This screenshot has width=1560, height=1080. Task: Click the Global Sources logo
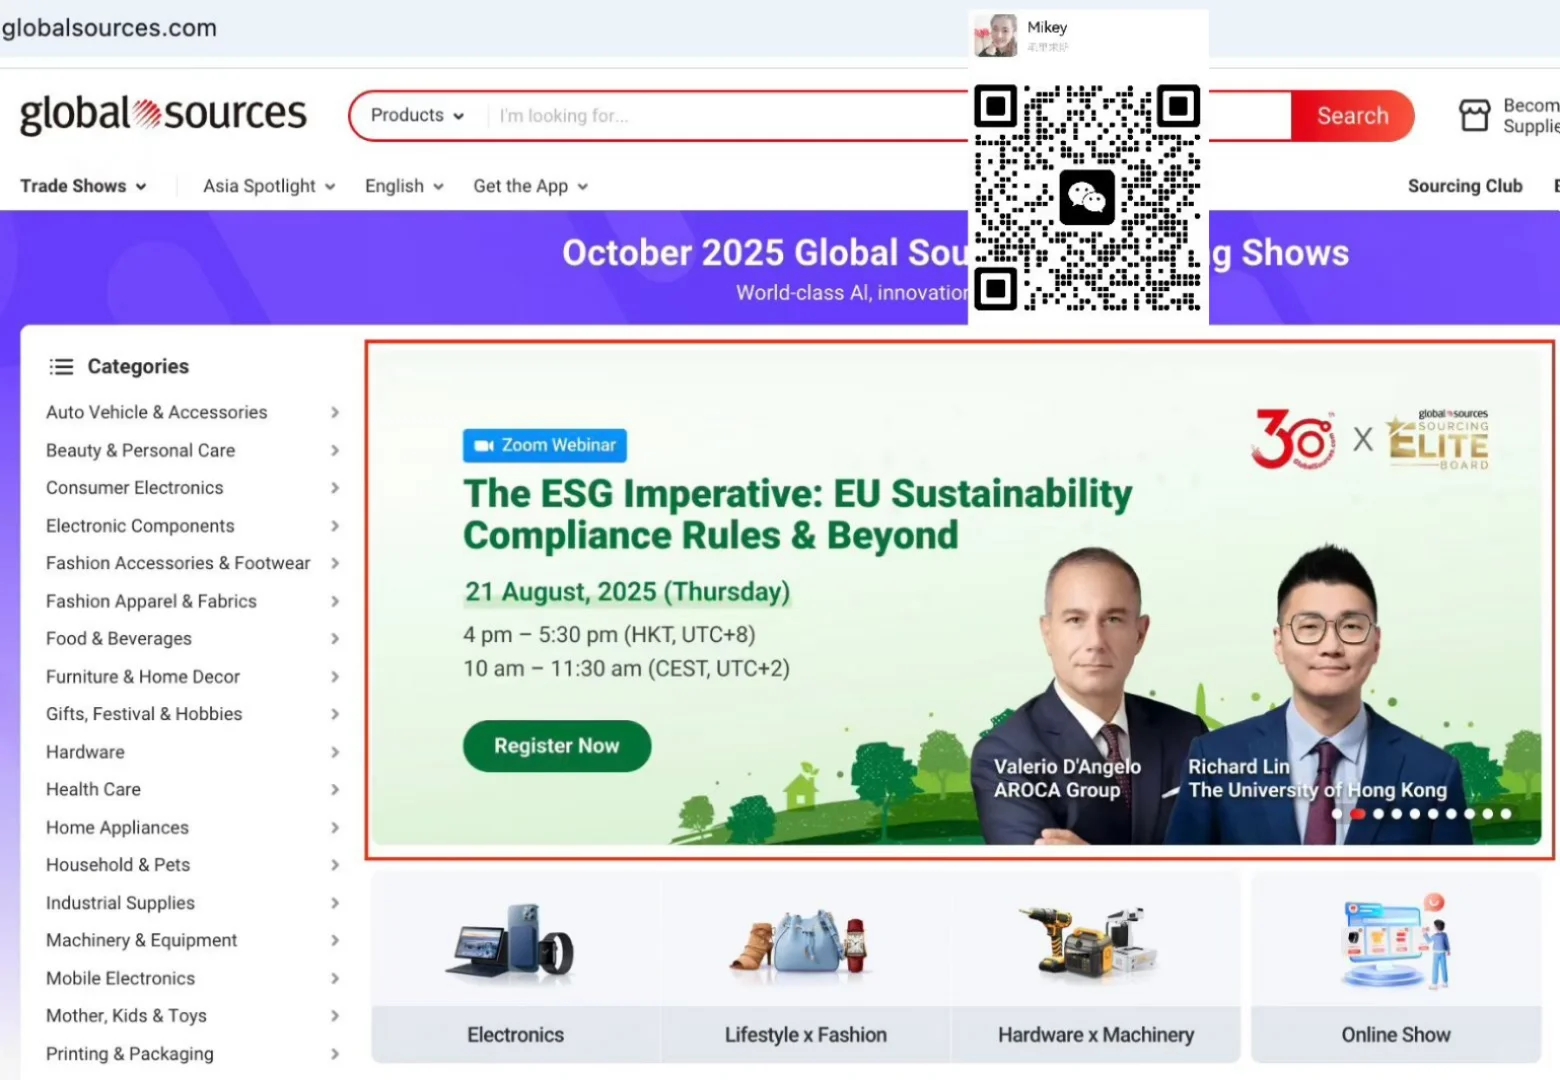click(163, 115)
